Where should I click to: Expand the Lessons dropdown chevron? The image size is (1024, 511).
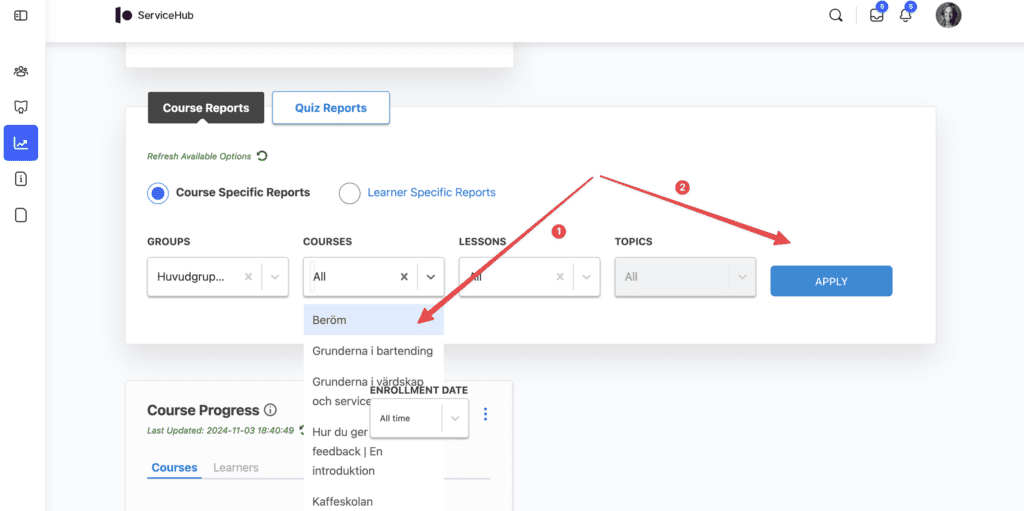(586, 276)
